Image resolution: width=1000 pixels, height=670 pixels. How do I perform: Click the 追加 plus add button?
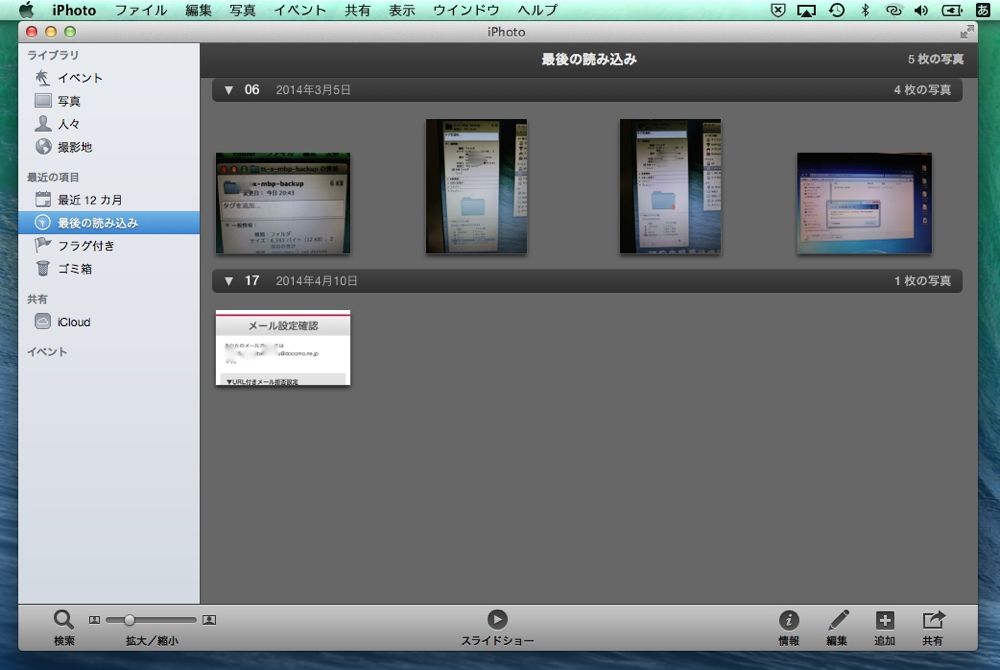tap(885, 628)
